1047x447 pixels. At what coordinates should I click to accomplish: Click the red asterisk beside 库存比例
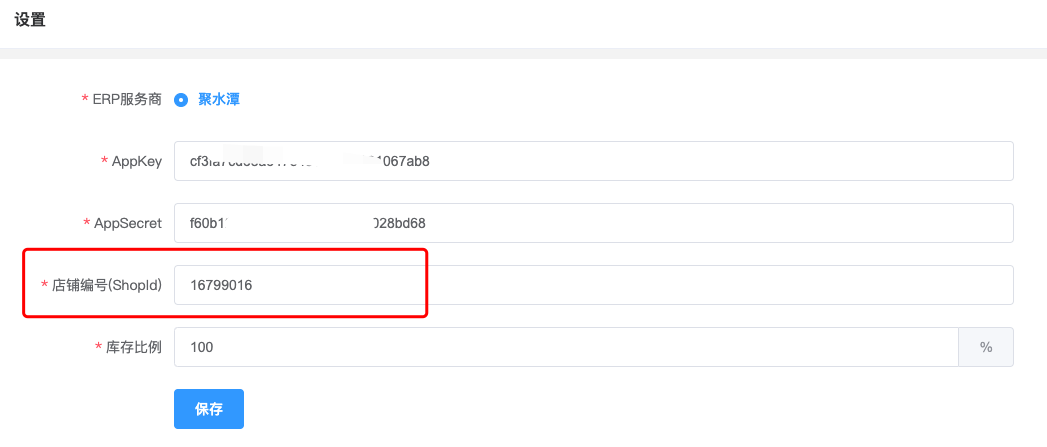tap(98, 347)
